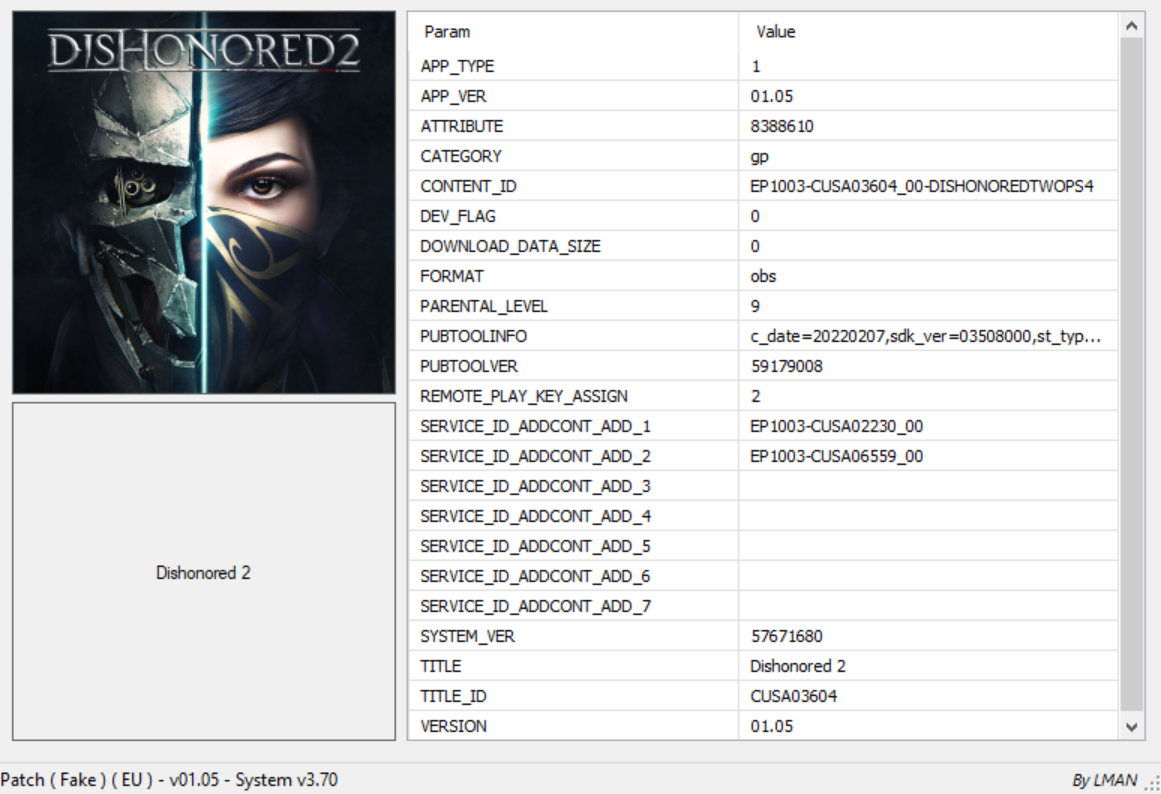Viewport: 1161px width, 794px height.
Task: Click the TITLE_ID value CUSA03604
Action: [793, 696]
